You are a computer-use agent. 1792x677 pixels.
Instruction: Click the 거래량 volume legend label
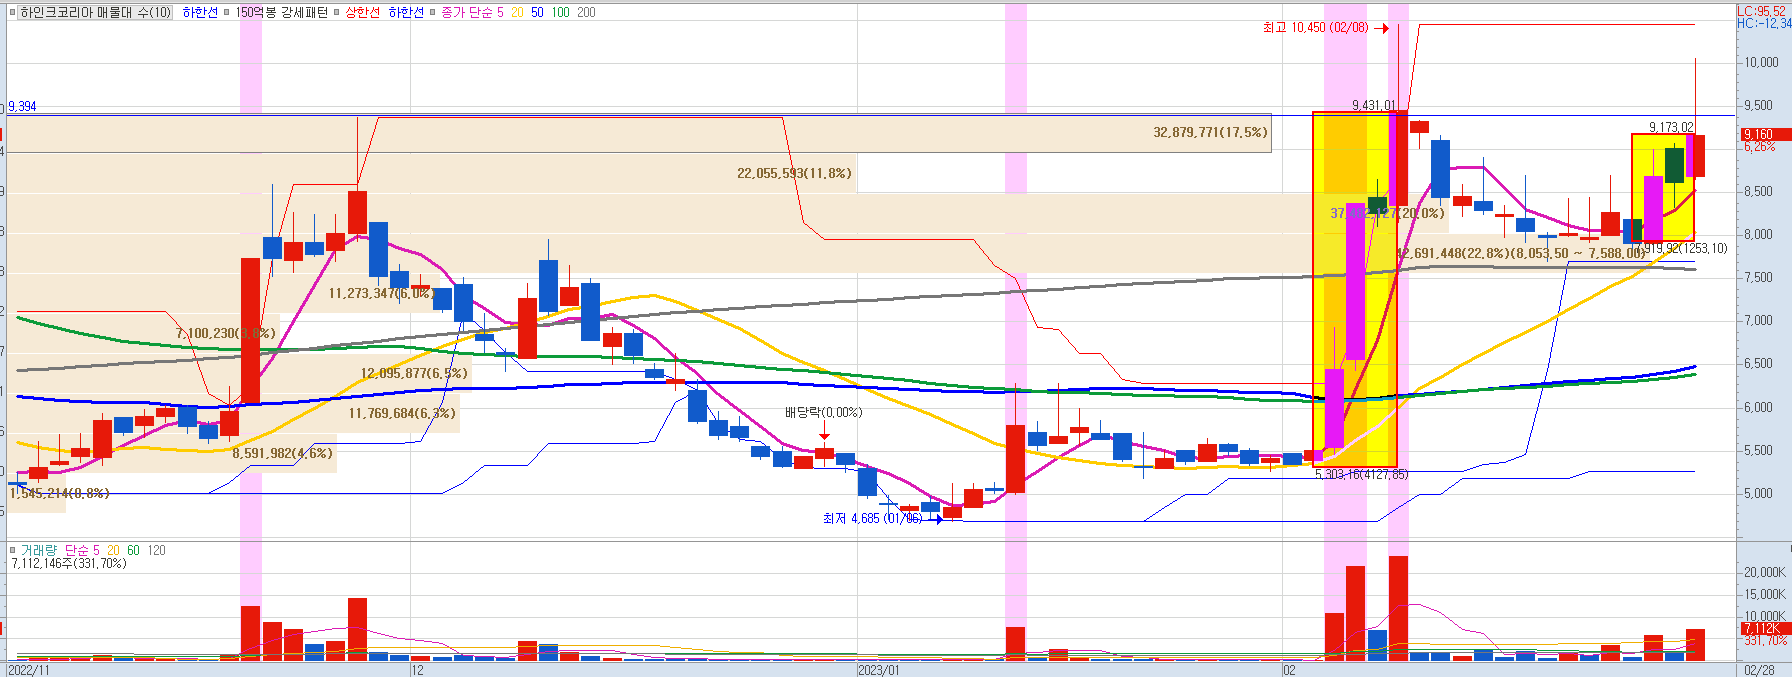(39, 550)
